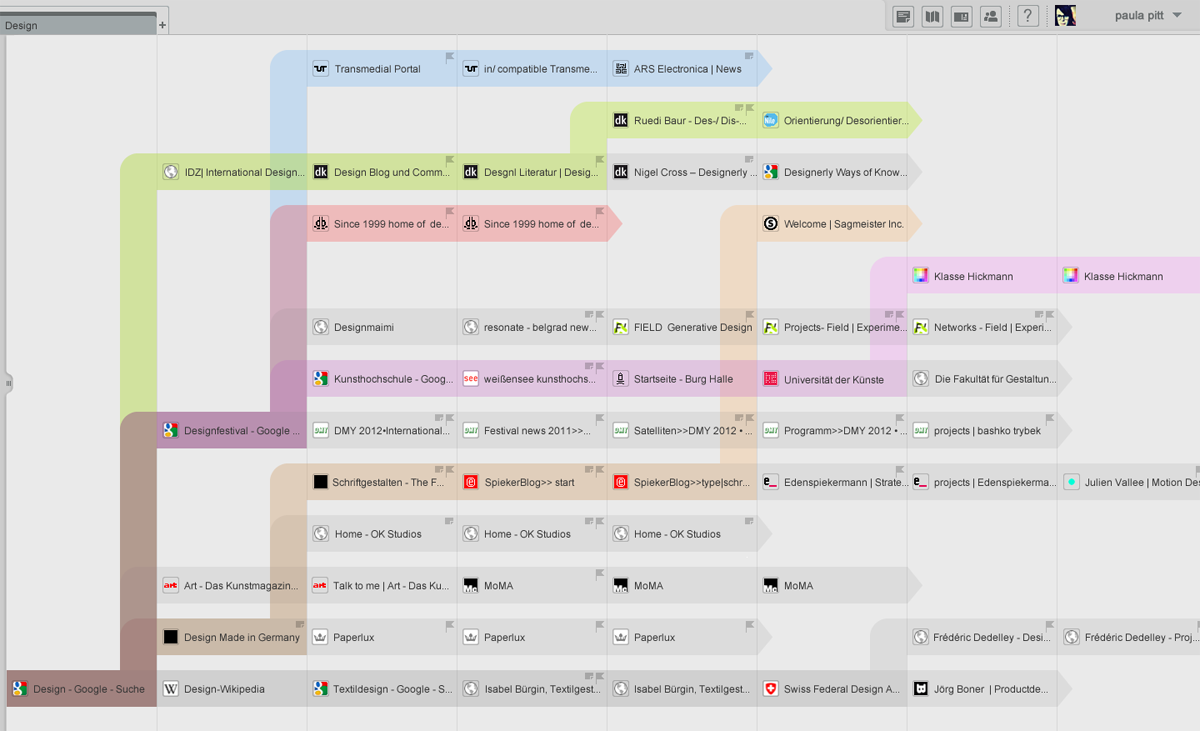Expand the left side panel handle
The height and width of the screenshot is (731, 1200).
[x=8, y=382]
